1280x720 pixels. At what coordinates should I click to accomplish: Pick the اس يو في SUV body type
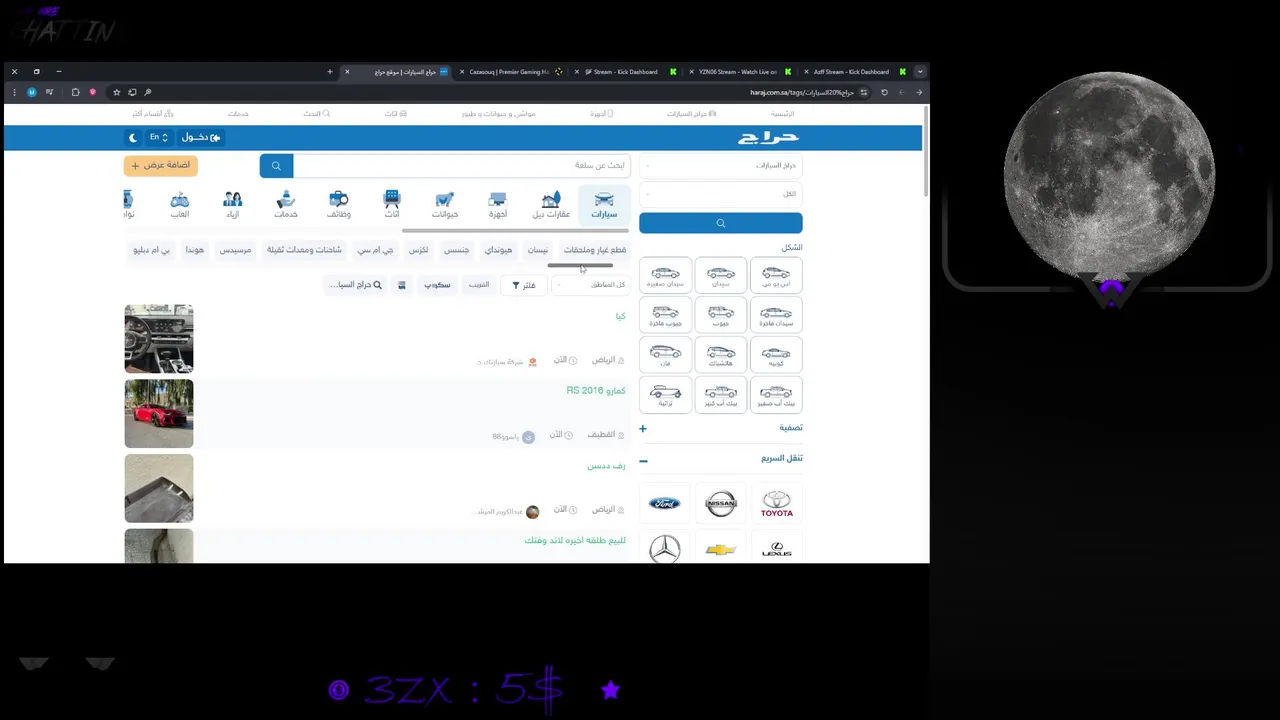(x=776, y=275)
